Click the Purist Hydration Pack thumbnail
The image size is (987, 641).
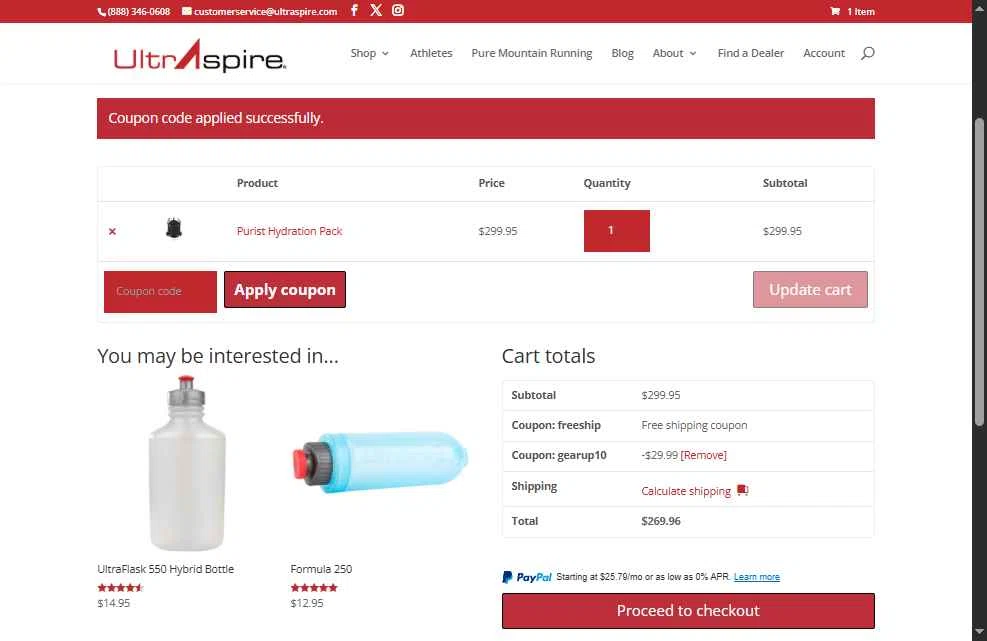point(174,228)
